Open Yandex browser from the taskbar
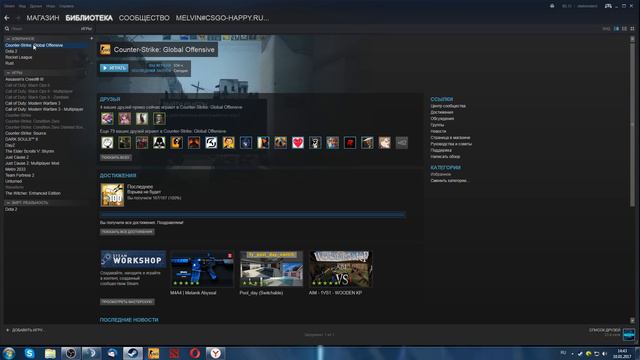This screenshot has height=360, width=640. (x=216, y=353)
